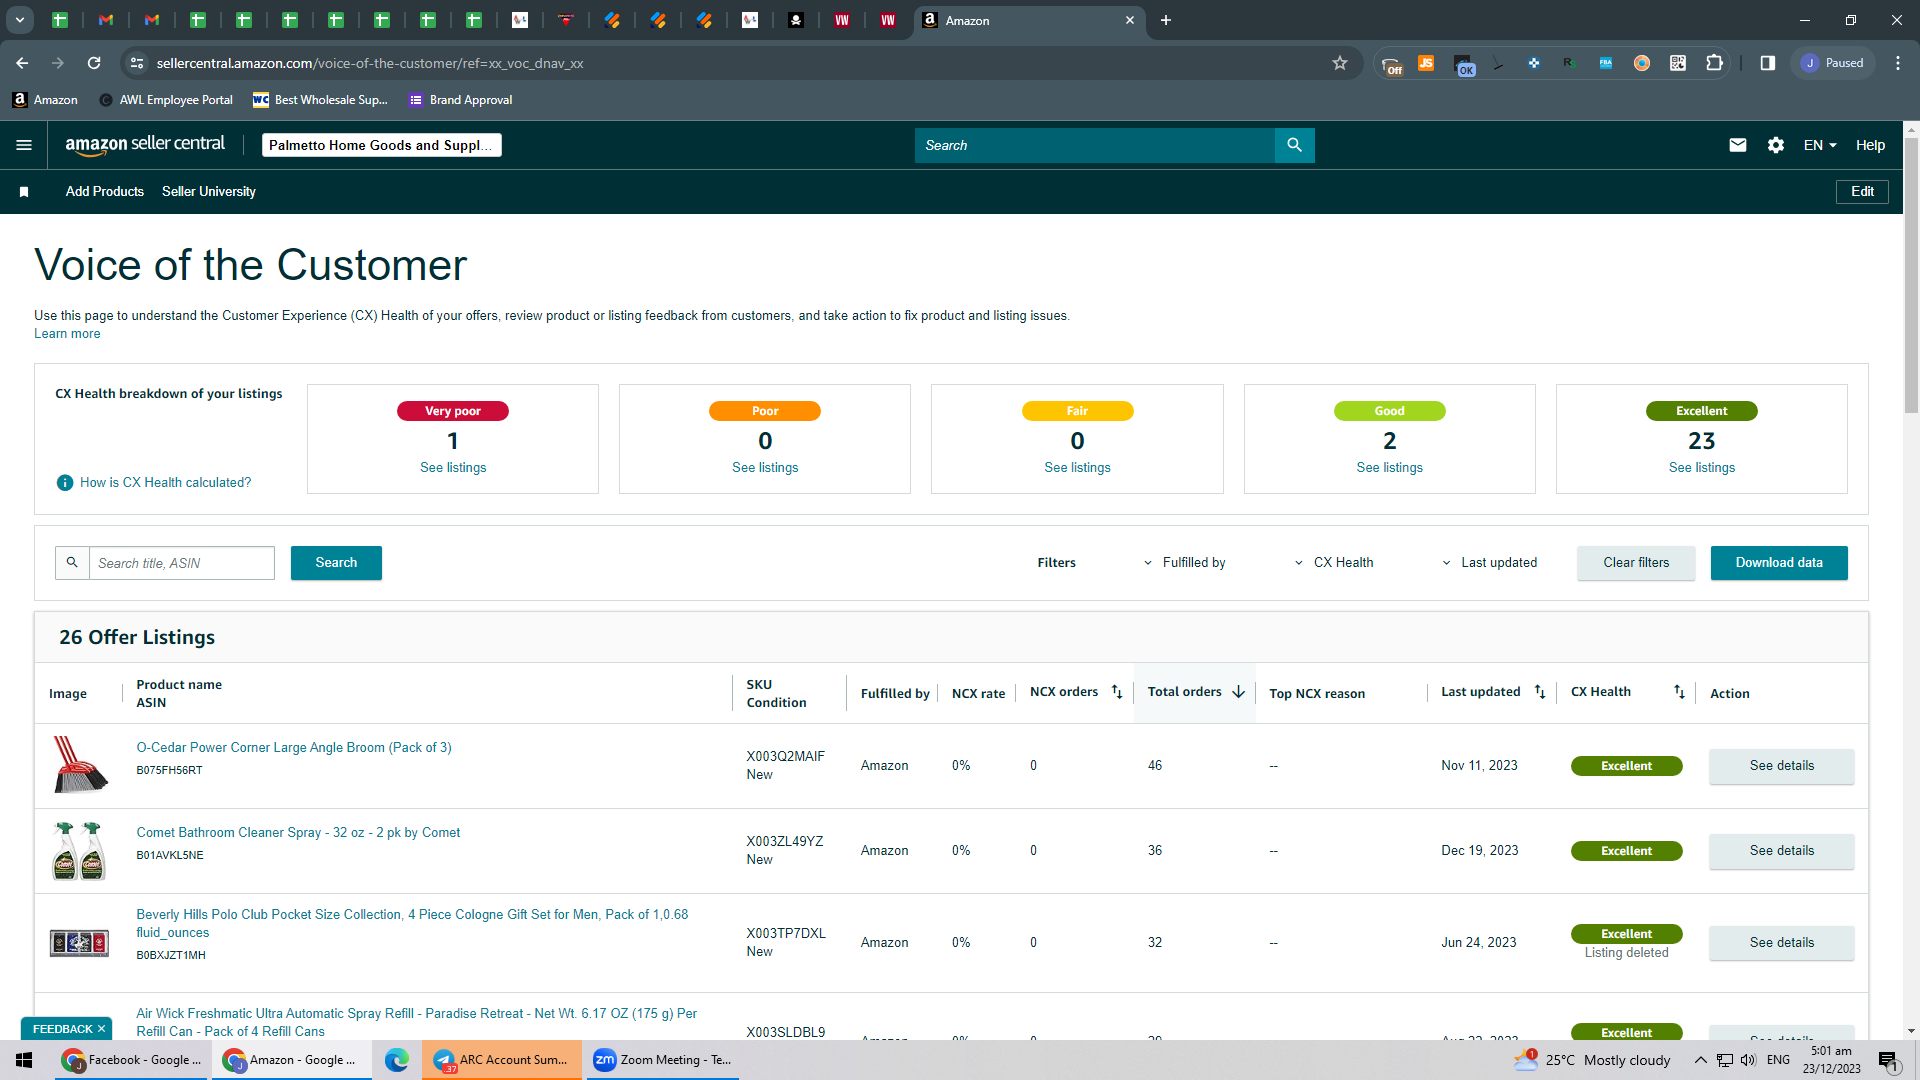Open the Windows Start menu
This screenshot has width=1920, height=1080.
pos(24,1060)
